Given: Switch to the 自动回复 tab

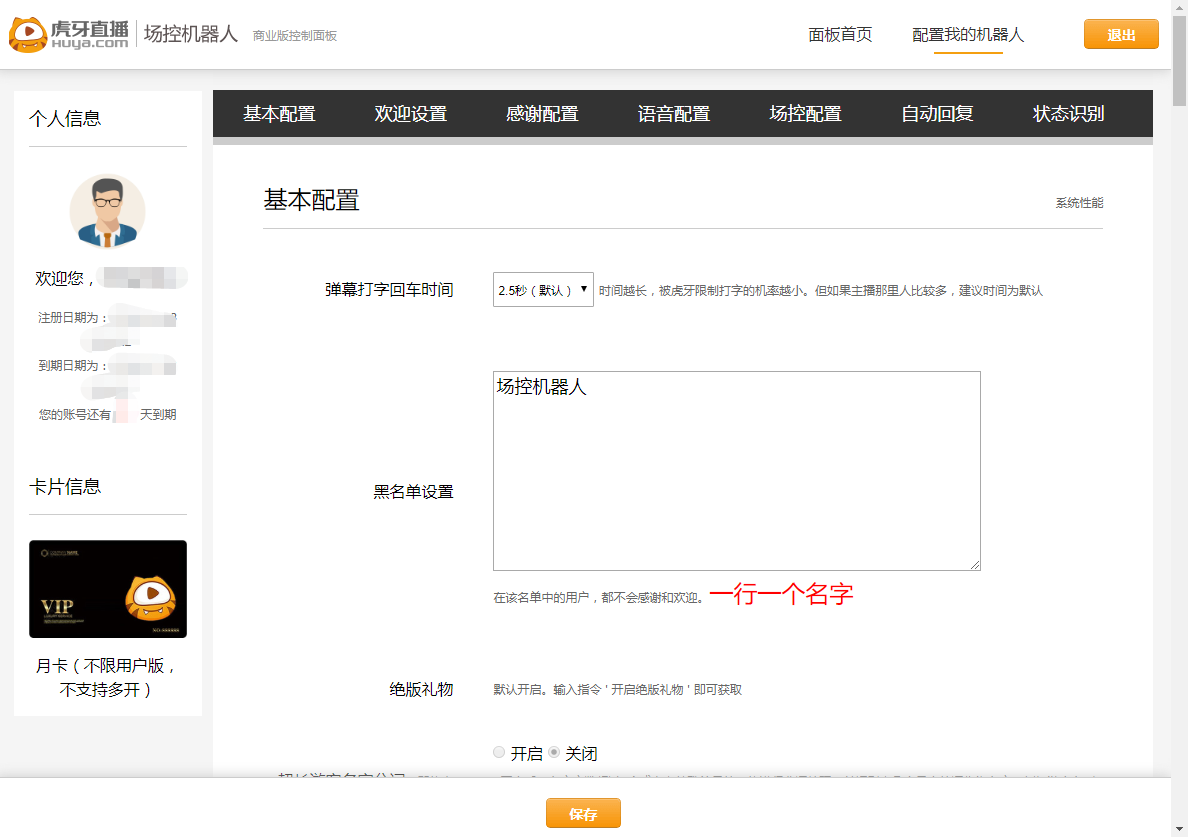Looking at the screenshot, I should 937,114.
